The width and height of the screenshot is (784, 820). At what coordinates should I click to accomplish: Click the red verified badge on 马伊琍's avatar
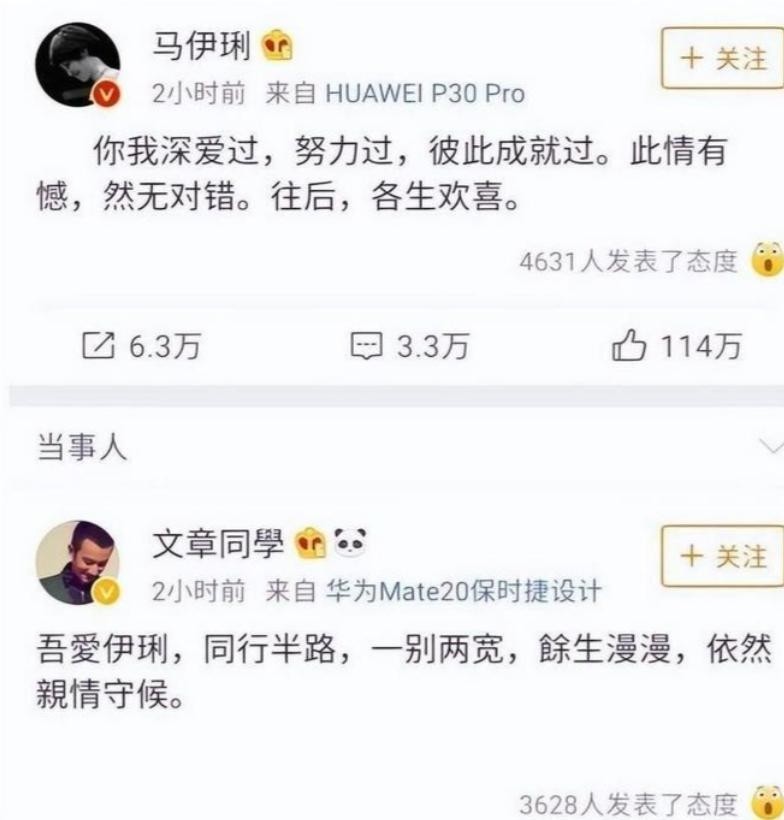tap(107, 95)
